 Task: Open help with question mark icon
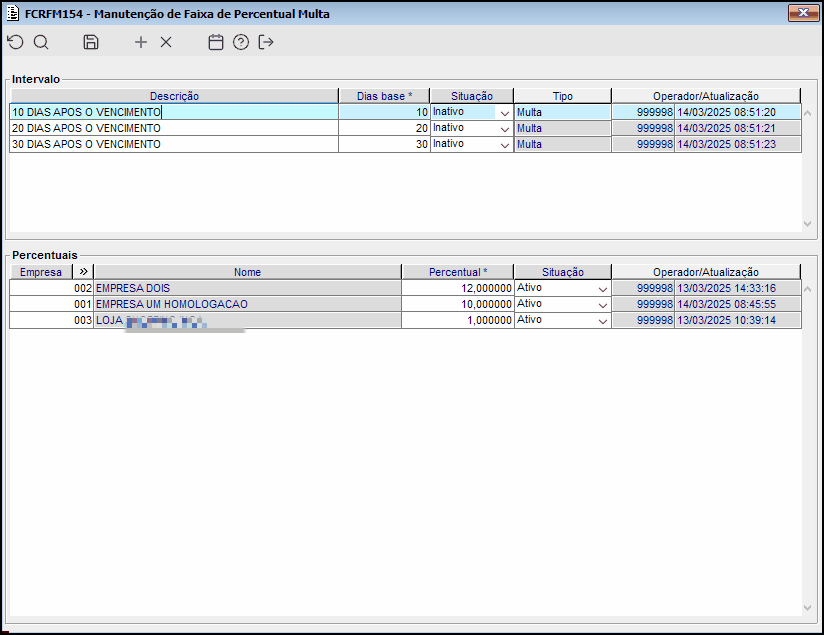(x=241, y=42)
